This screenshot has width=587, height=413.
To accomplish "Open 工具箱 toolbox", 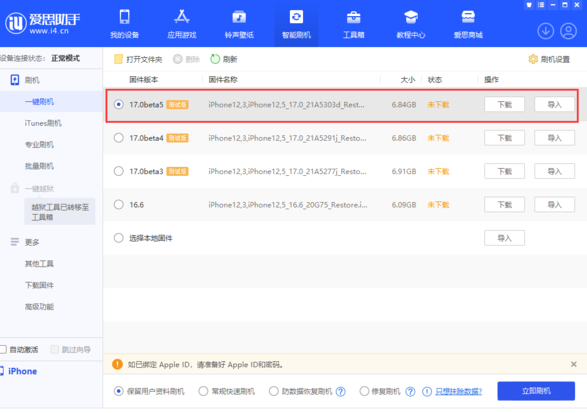I will tap(353, 24).
